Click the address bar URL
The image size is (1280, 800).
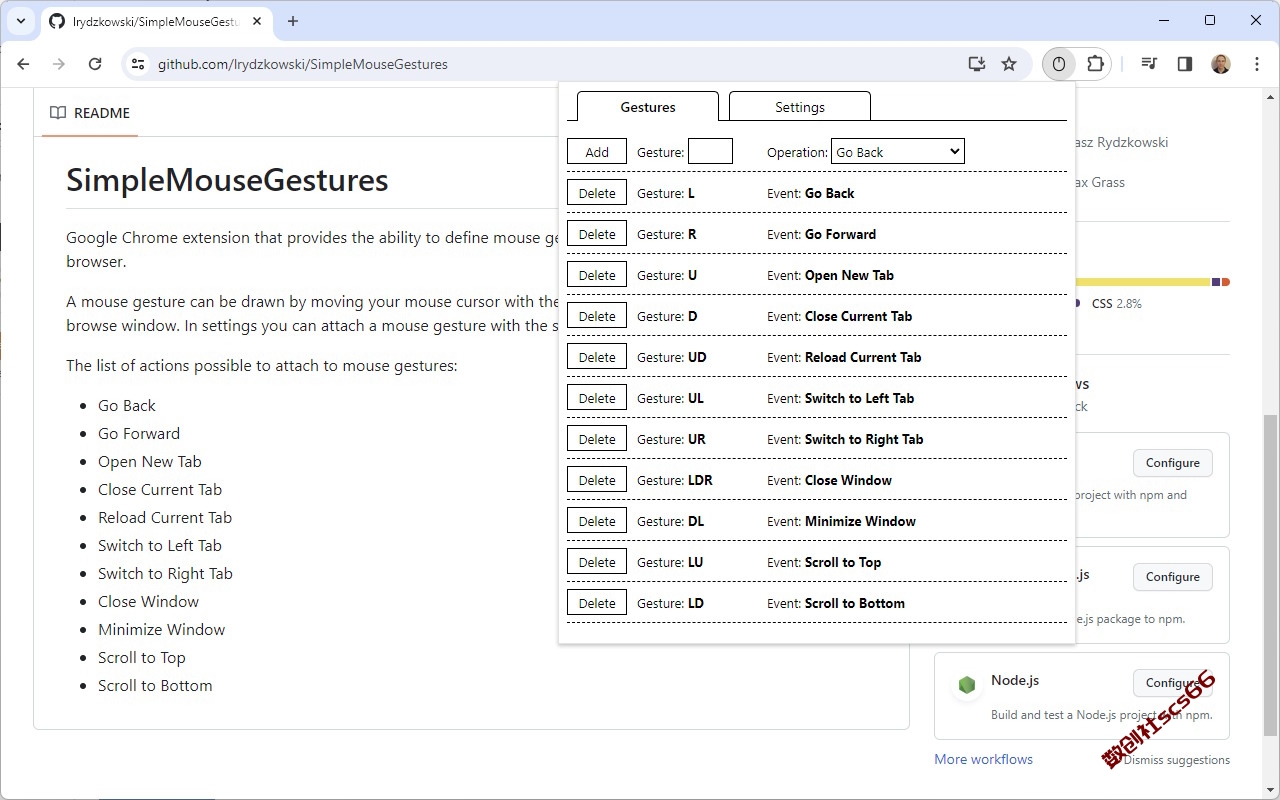[x=303, y=64]
